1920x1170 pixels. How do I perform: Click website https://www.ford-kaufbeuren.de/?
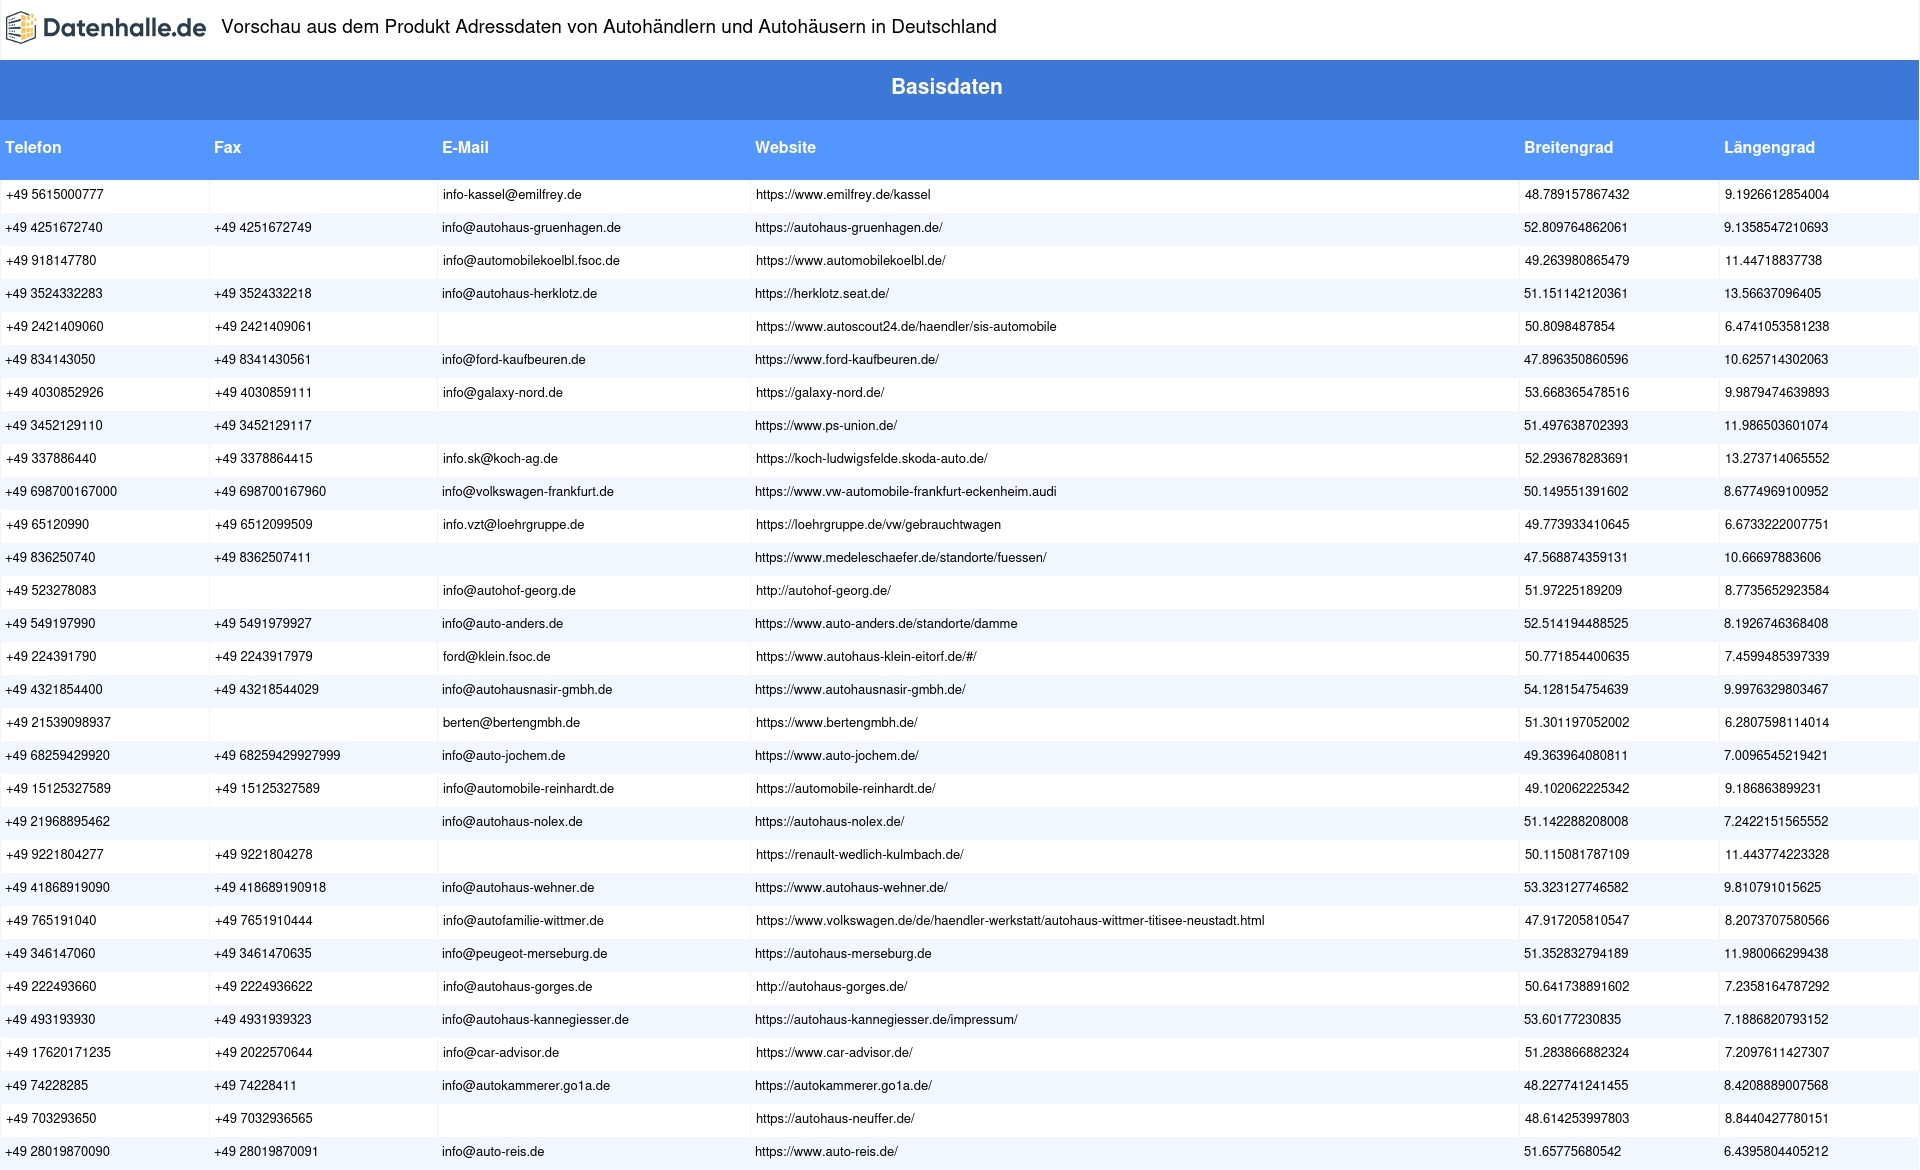tap(847, 360)
